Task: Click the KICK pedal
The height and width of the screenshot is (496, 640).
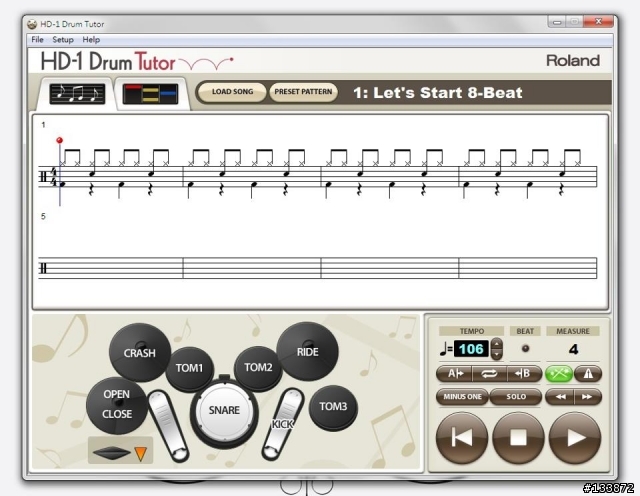Action: [282, 424]
